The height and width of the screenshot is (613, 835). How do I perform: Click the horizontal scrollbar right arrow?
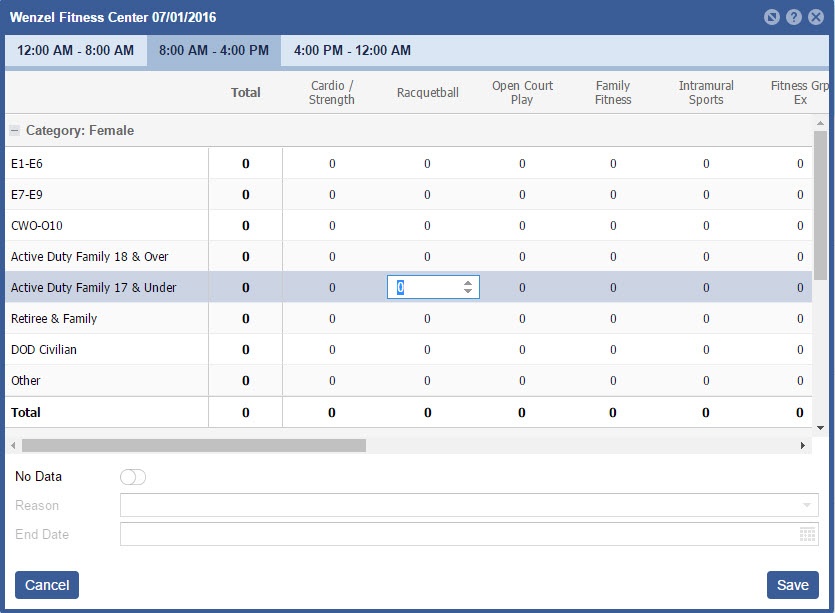click(x=802, y=446)
